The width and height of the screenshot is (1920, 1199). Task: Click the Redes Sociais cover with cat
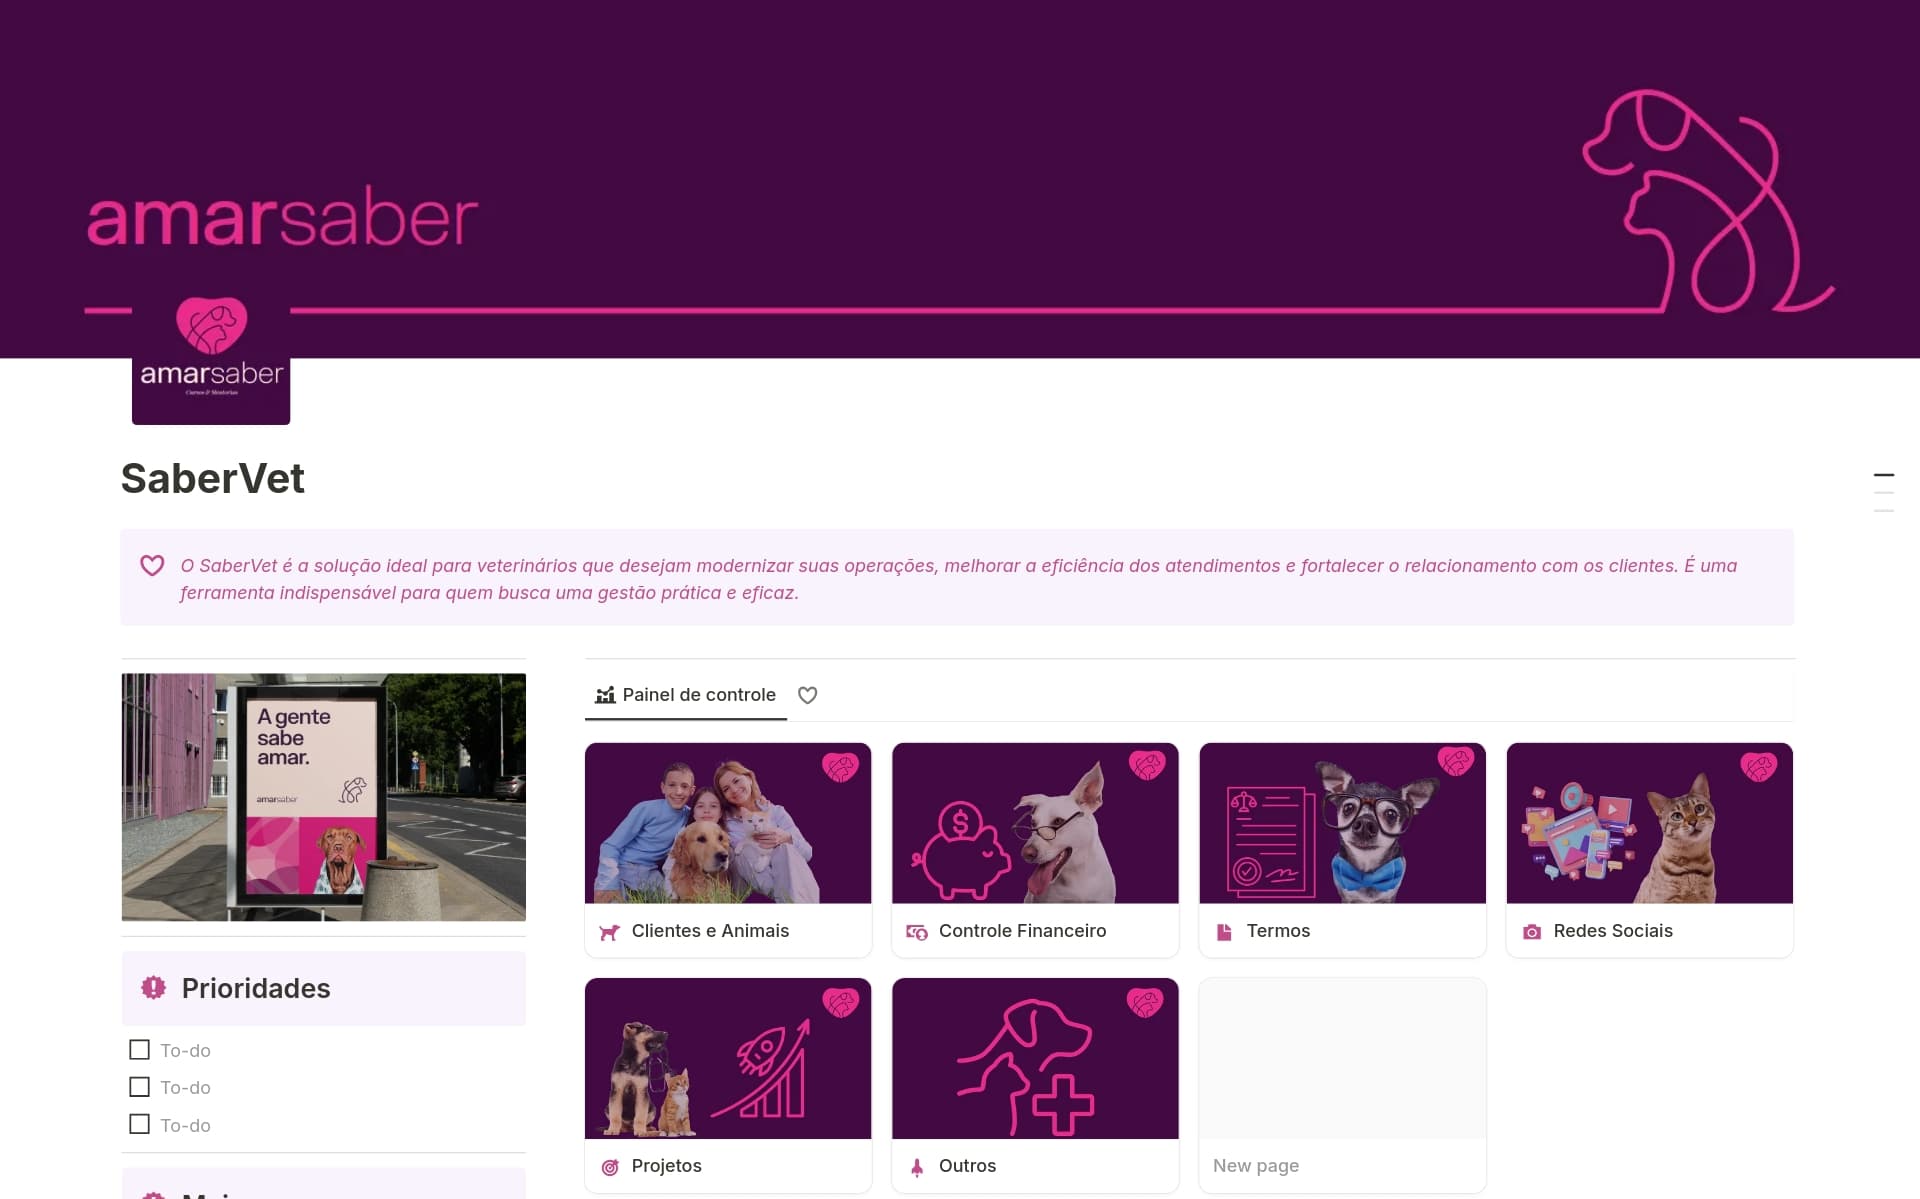(1650, 823)
